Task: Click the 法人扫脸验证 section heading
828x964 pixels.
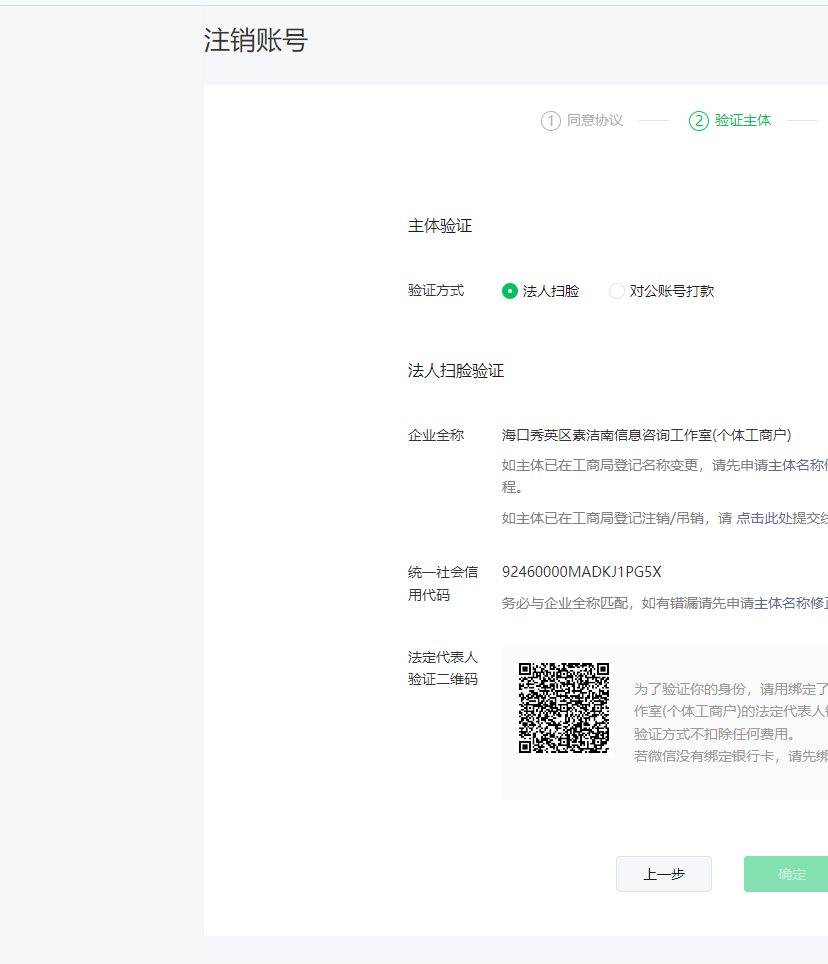Action: click(x=456, y=371)
